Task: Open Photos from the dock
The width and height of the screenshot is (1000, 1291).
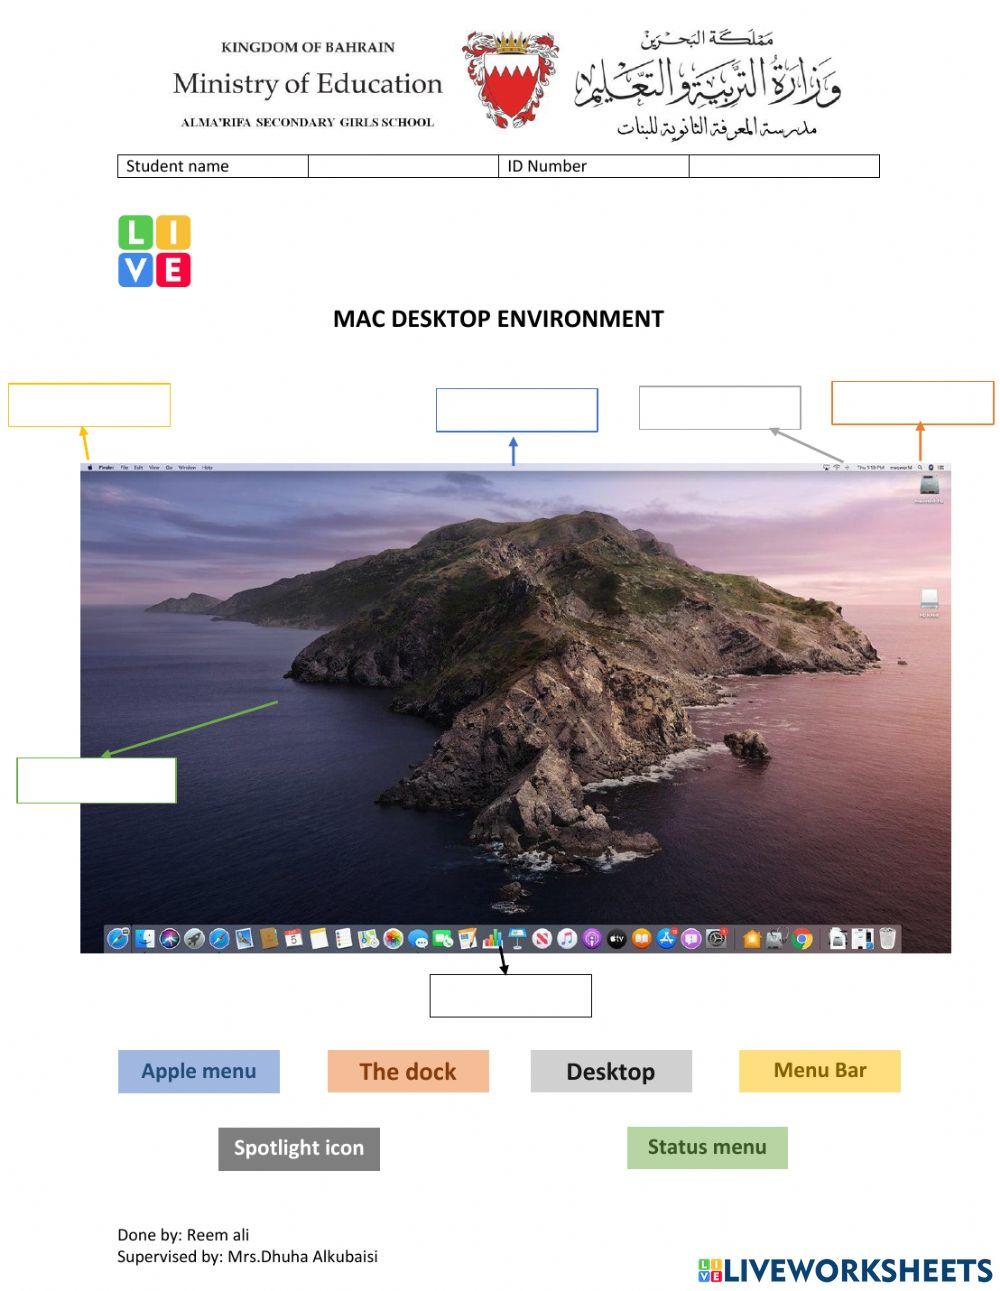Action: (392, 939)
